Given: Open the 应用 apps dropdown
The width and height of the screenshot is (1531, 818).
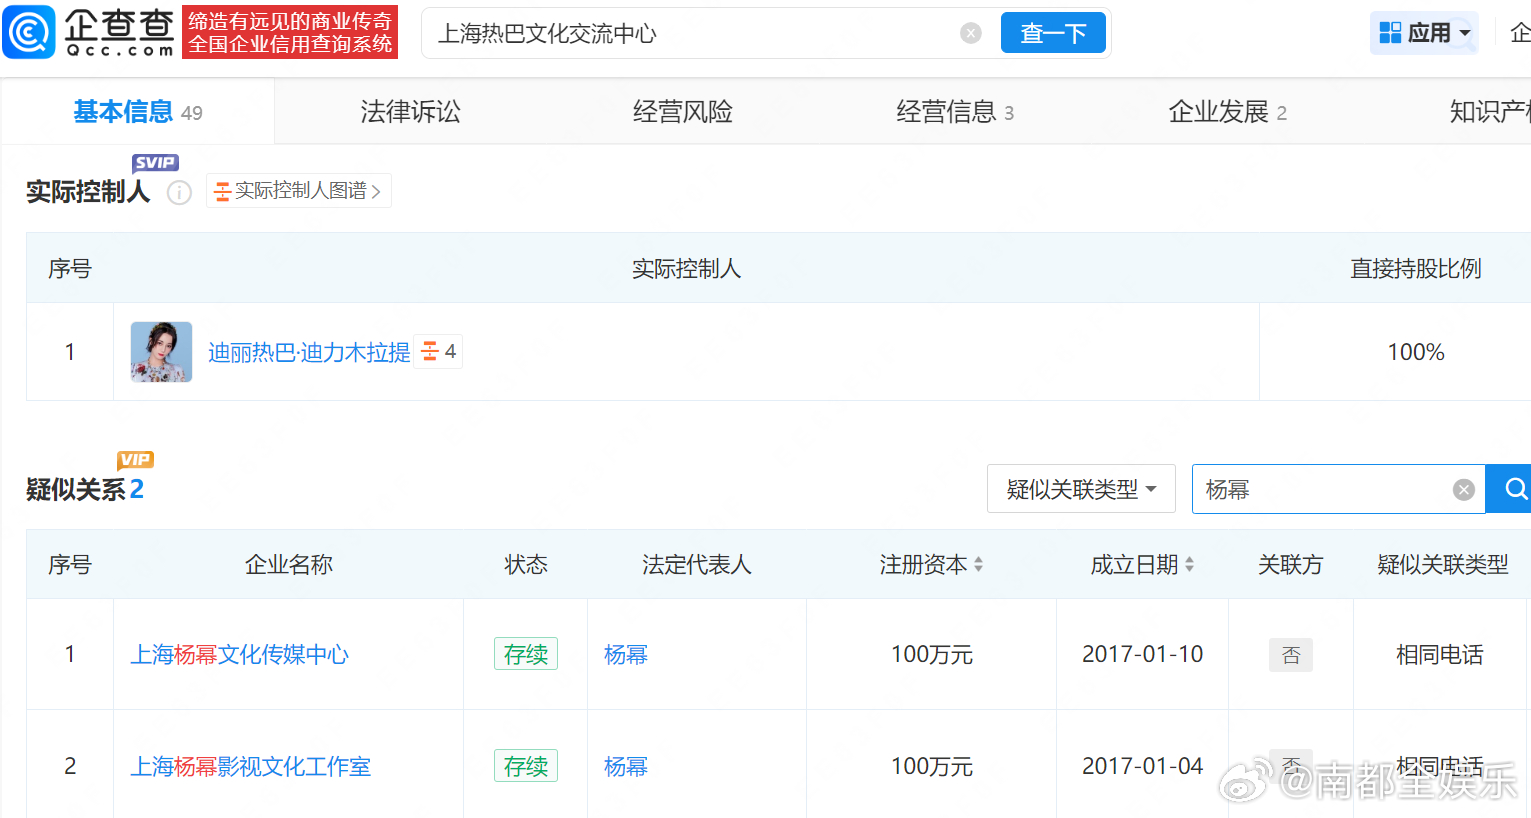Looking at the screenshot, I should 1424,33.
